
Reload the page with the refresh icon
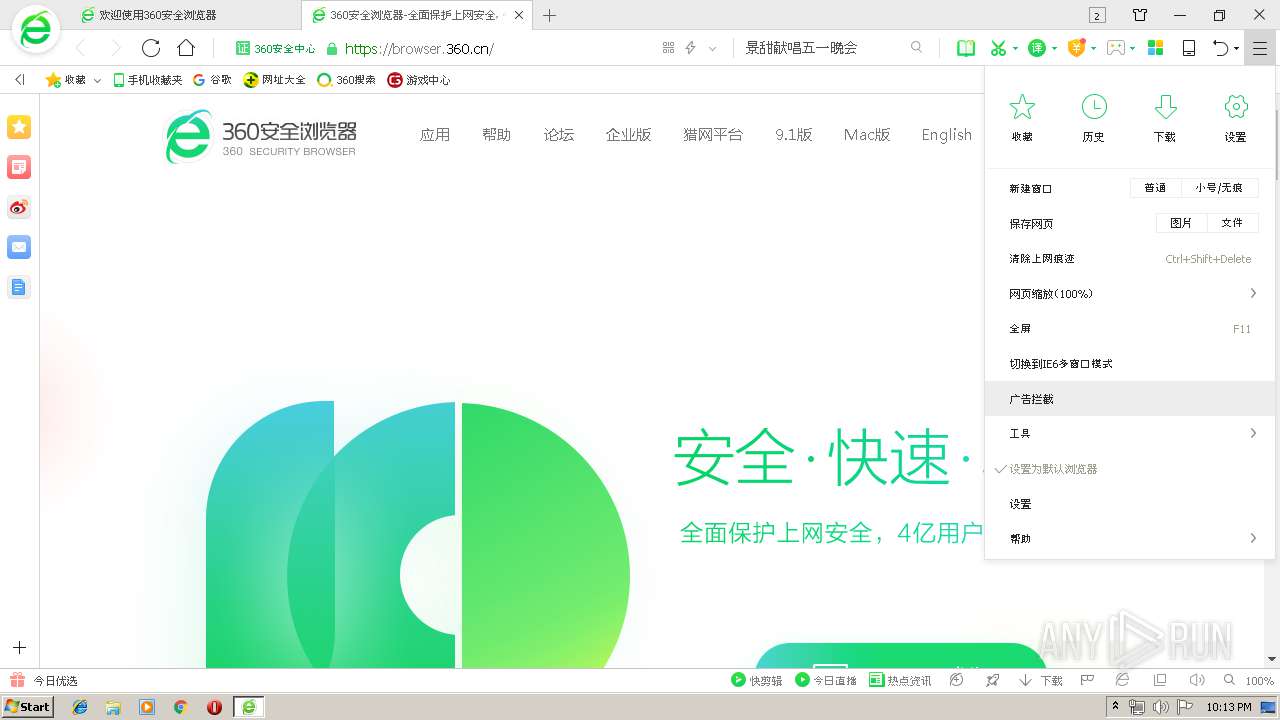pyautogui.click(x=151, y=48)
